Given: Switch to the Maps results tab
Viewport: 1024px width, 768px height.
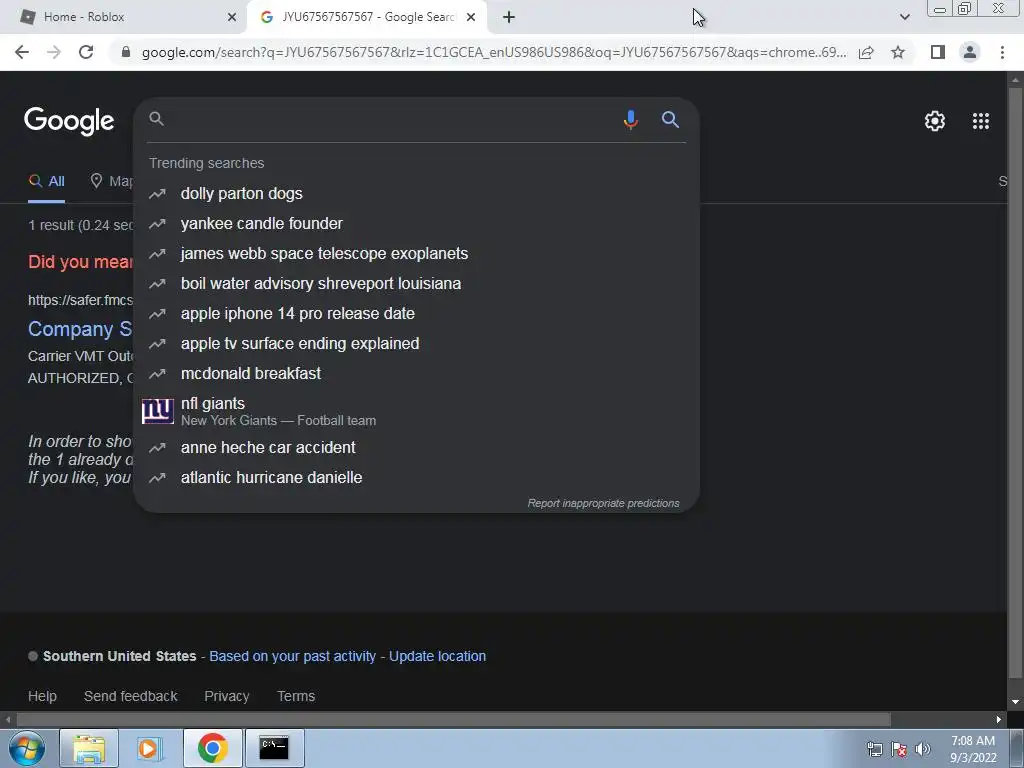Looking at the screenshot, I should tap(112, 182).
